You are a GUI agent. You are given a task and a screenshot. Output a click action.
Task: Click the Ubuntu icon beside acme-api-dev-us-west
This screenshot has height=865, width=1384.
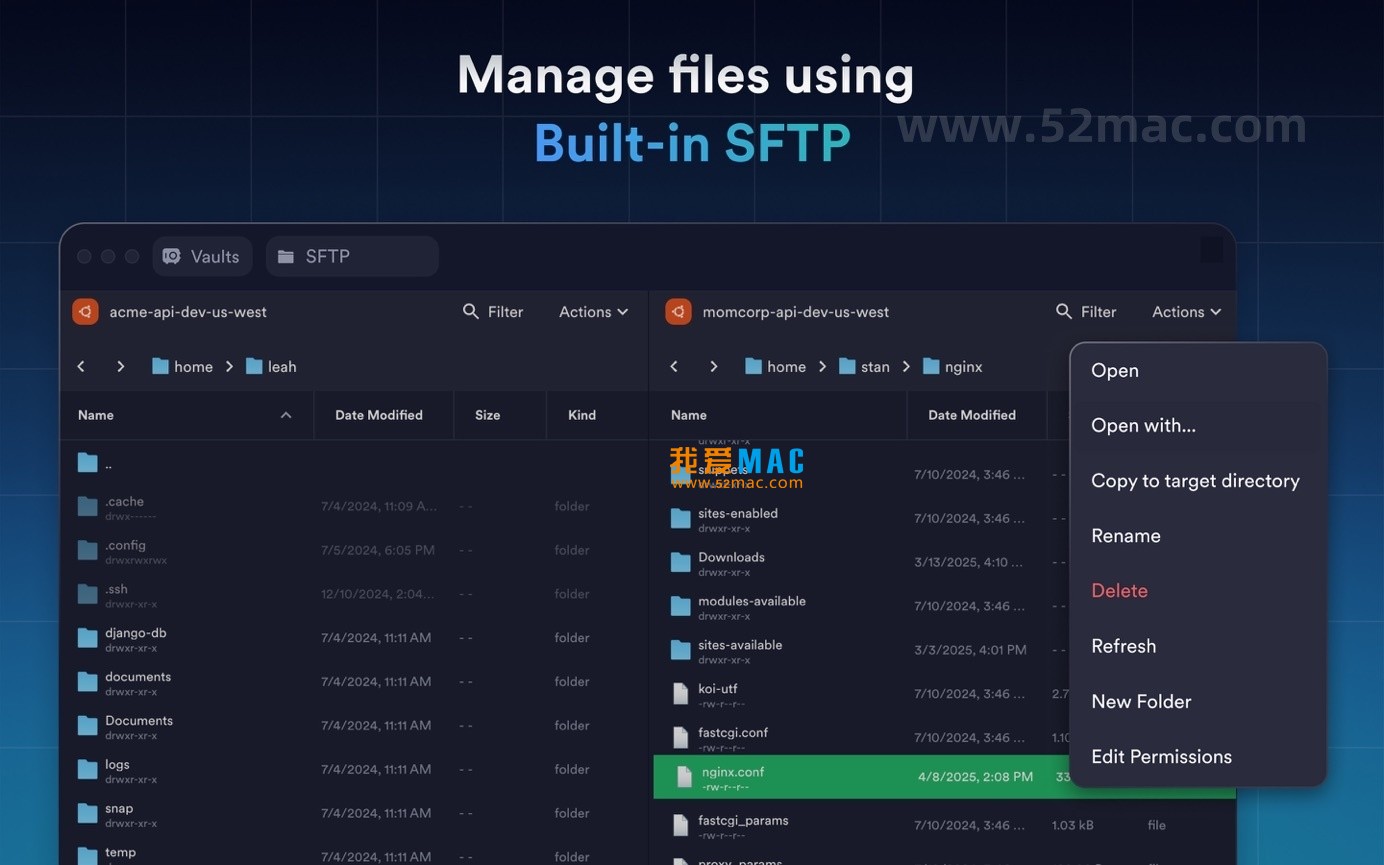pos(86,312)
